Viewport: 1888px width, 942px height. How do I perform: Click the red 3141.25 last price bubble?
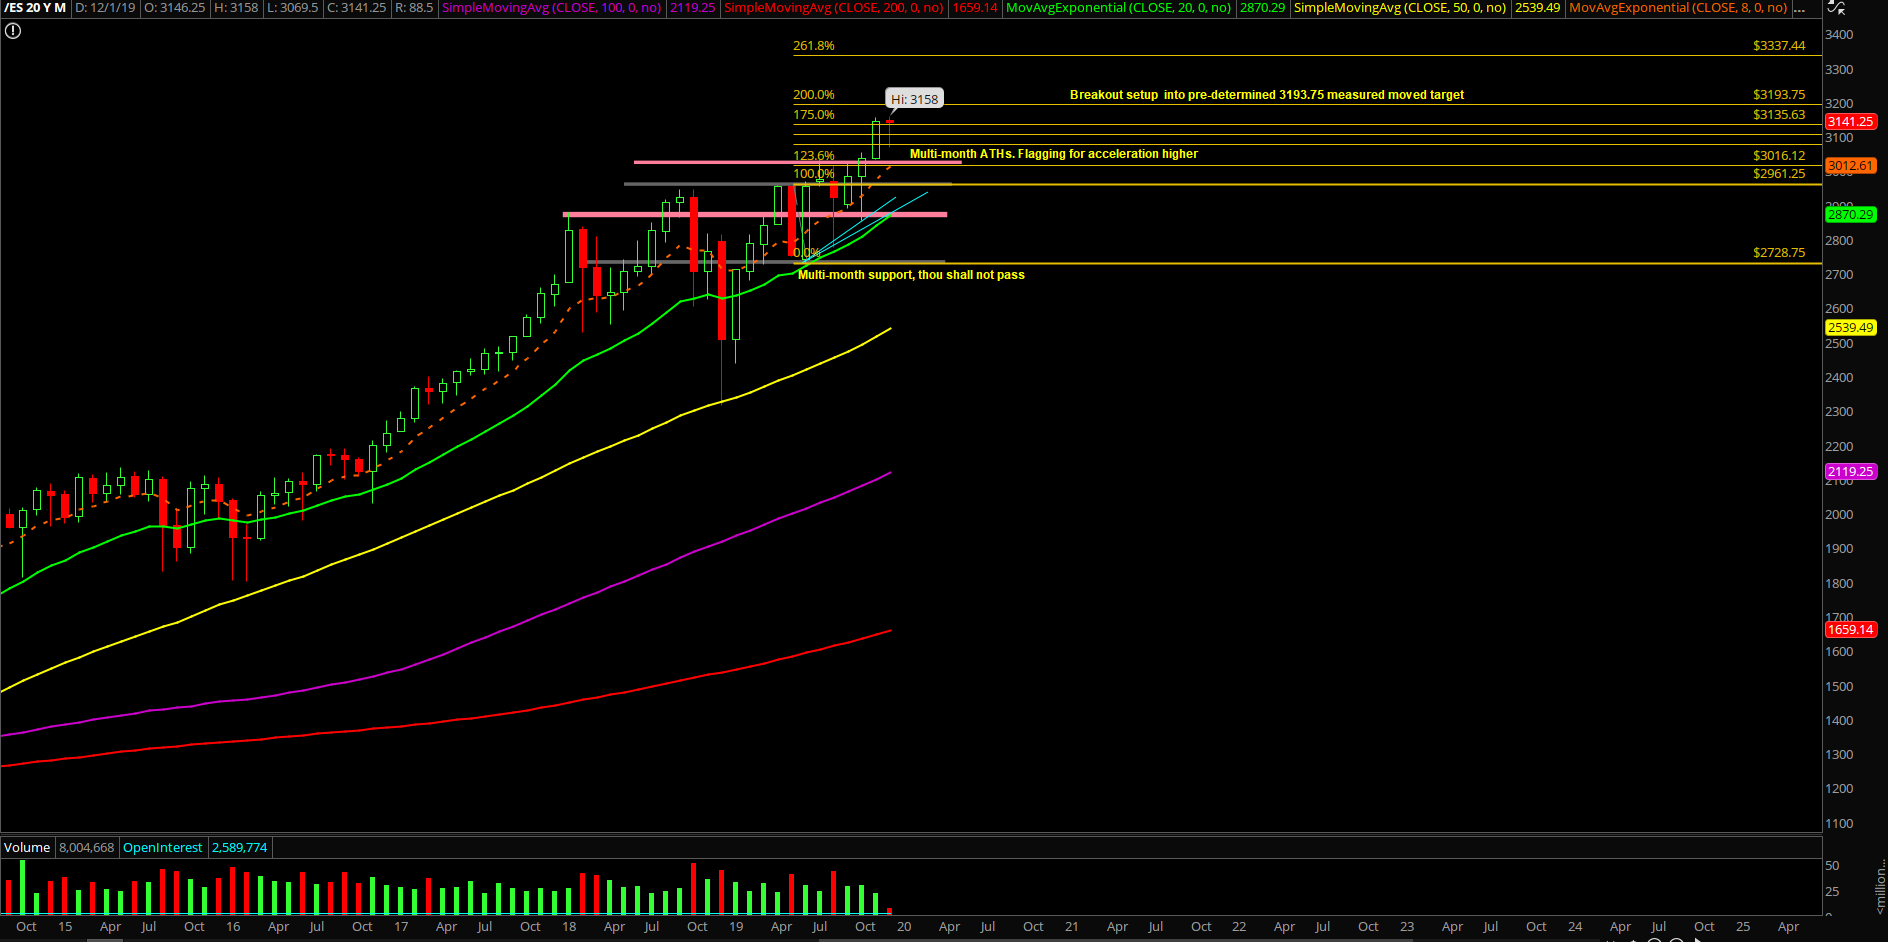[x=1850, y=121]
